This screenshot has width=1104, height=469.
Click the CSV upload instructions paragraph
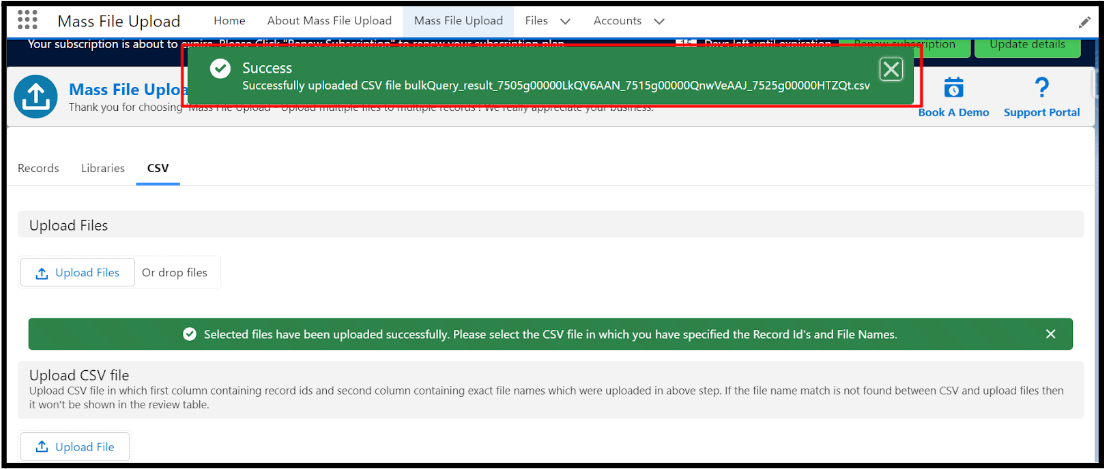(546, 397)
